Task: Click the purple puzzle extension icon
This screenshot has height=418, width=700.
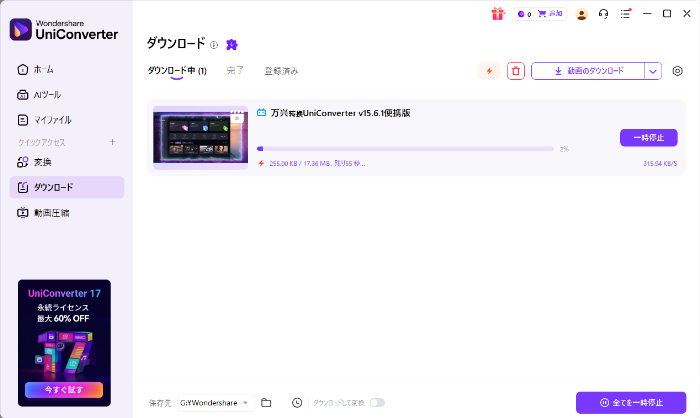Action: [x=232, y=45]
